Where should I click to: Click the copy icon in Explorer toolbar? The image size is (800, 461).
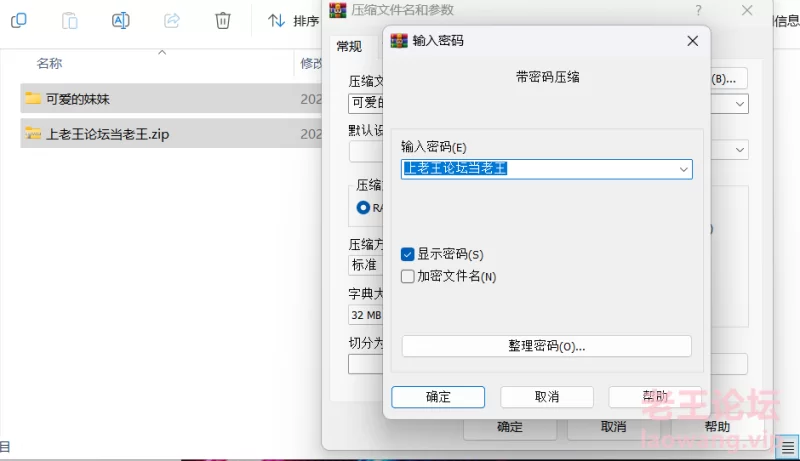point(19,20)
